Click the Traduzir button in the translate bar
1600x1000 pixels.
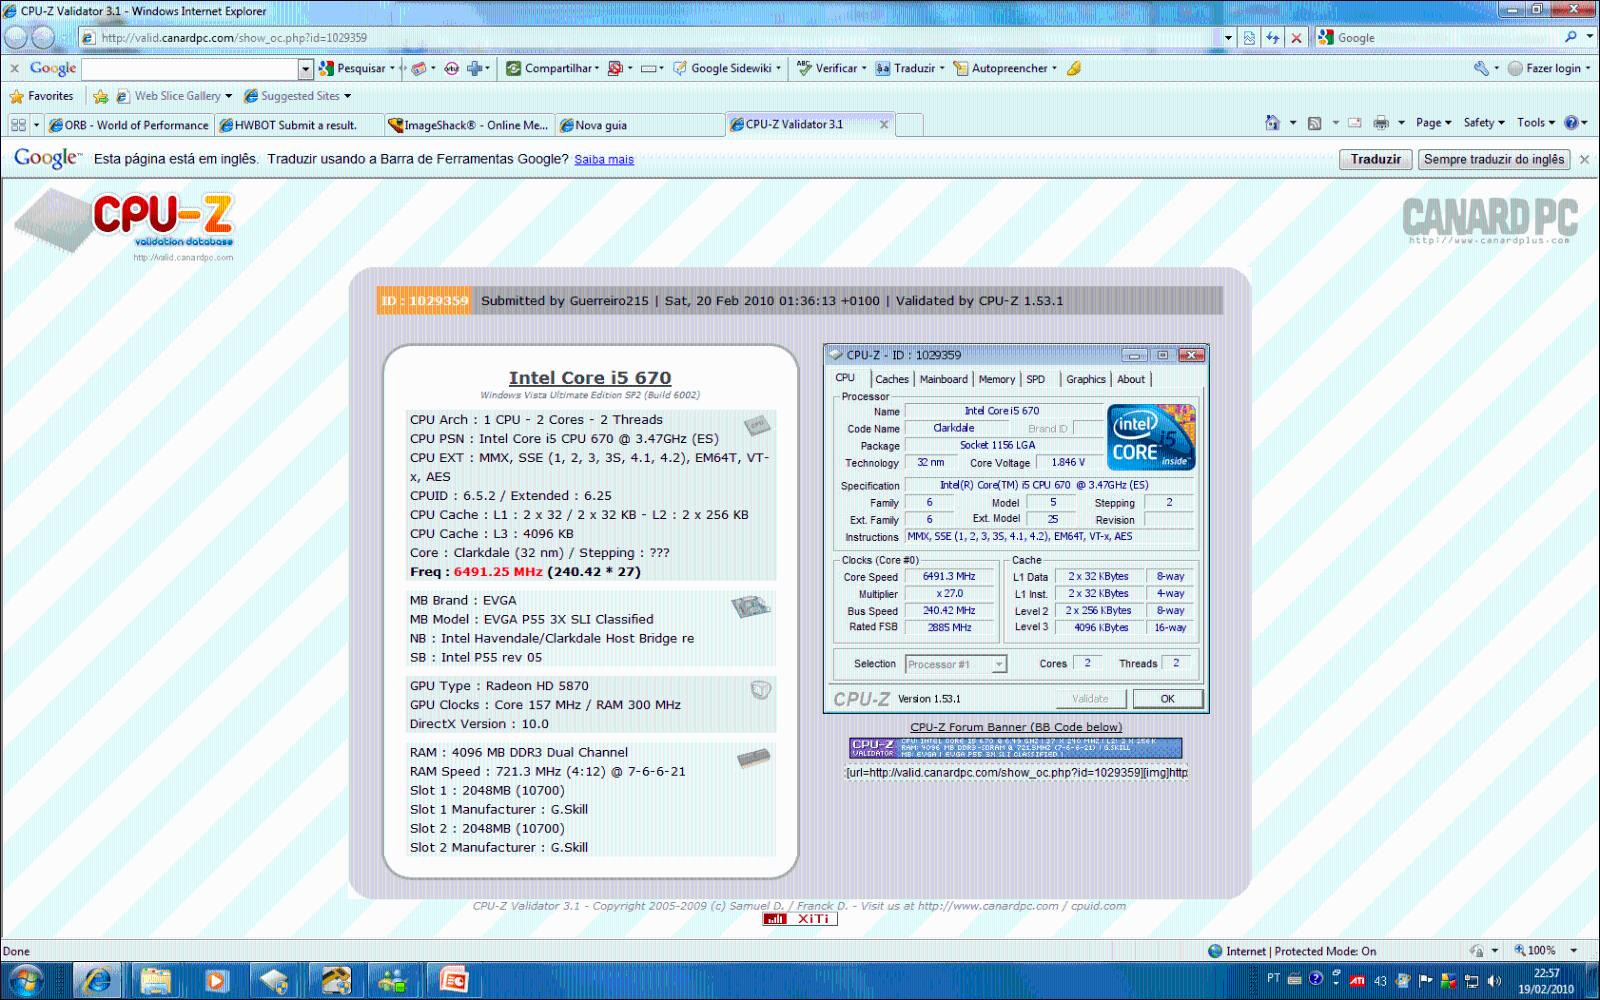pyautogui.click(x=1375, y=159)
